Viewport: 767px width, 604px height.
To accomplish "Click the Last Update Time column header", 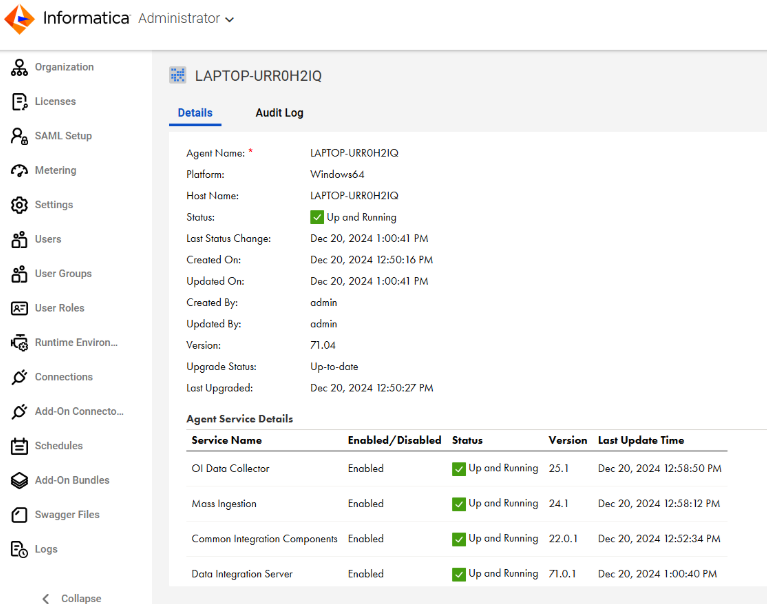I will (x=641, y=440).
